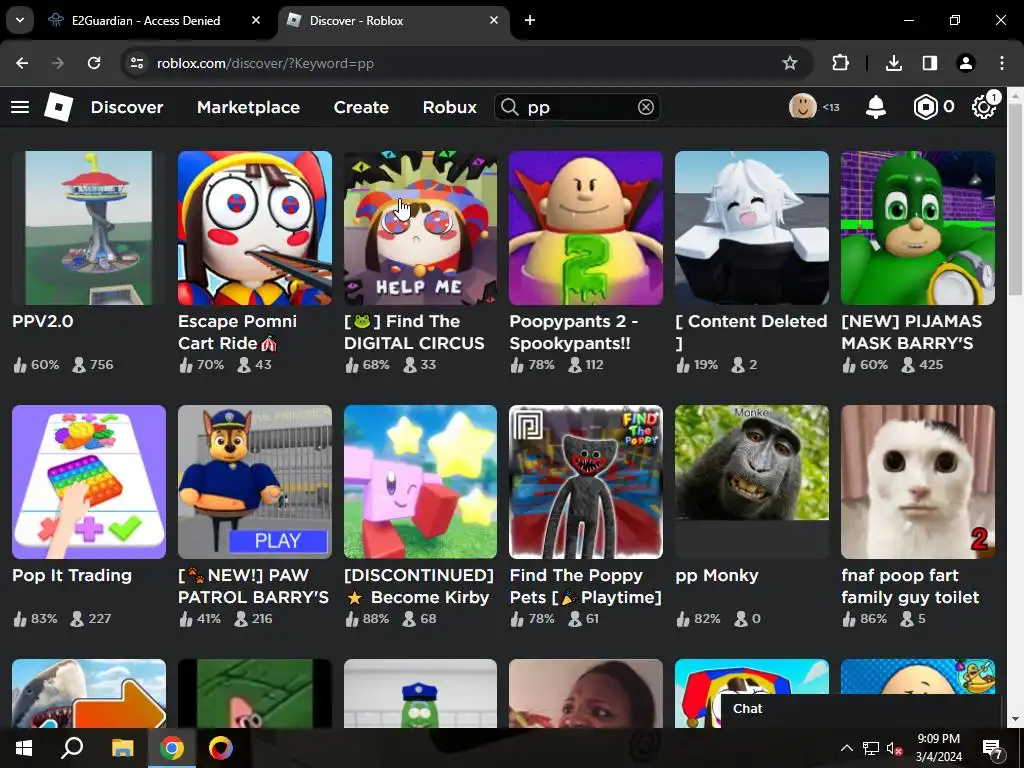Open the Robux nav link
Viewport: 1024px width, 768px height.
click(449, 107)
